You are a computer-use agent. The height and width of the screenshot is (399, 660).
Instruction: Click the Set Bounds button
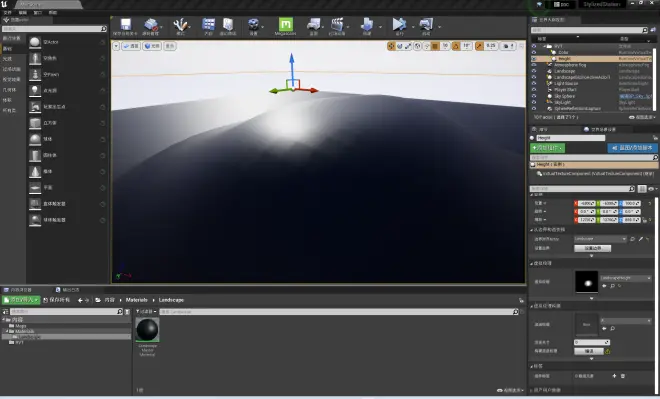(593, 248)
